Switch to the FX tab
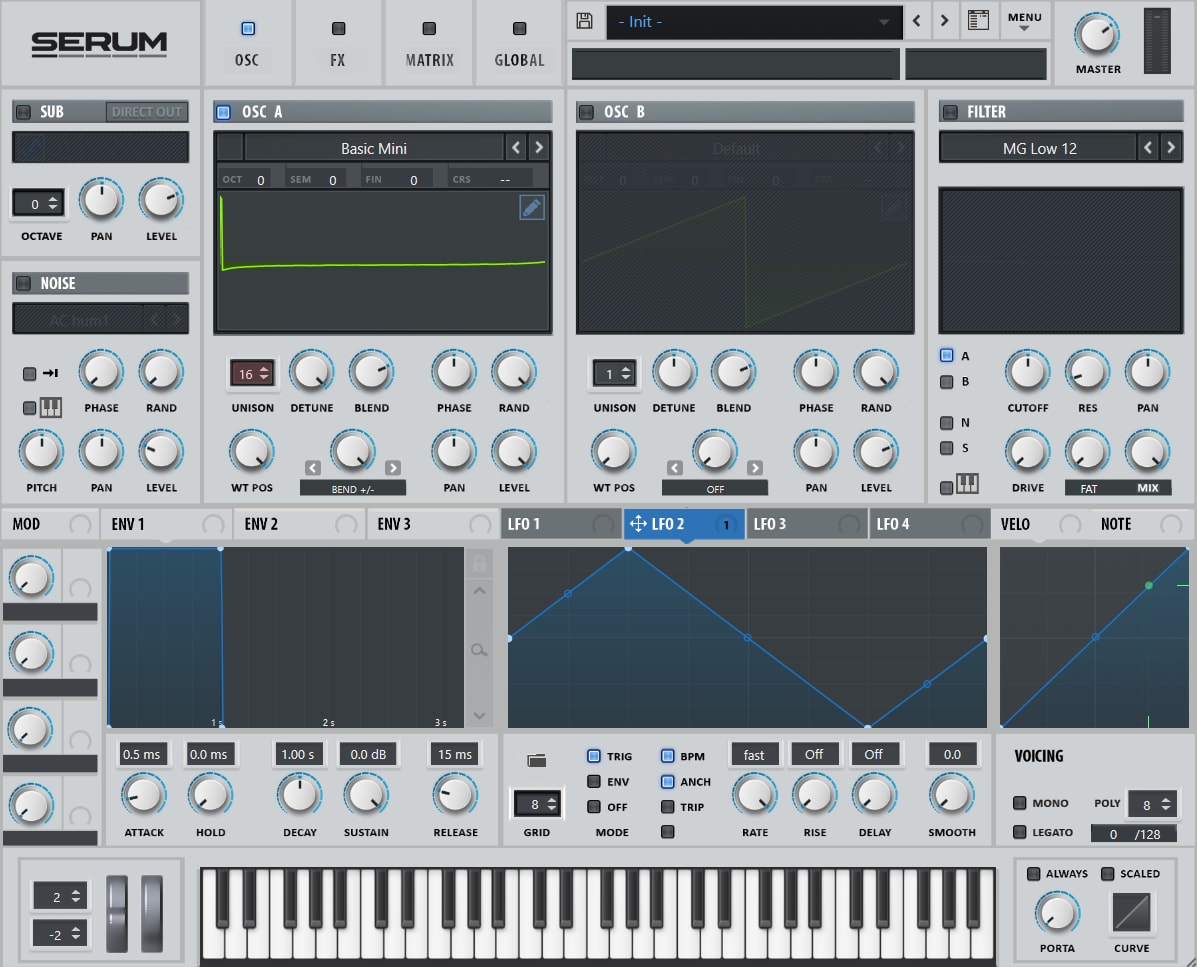1197x967 pixels. click(x=337, y=43)
